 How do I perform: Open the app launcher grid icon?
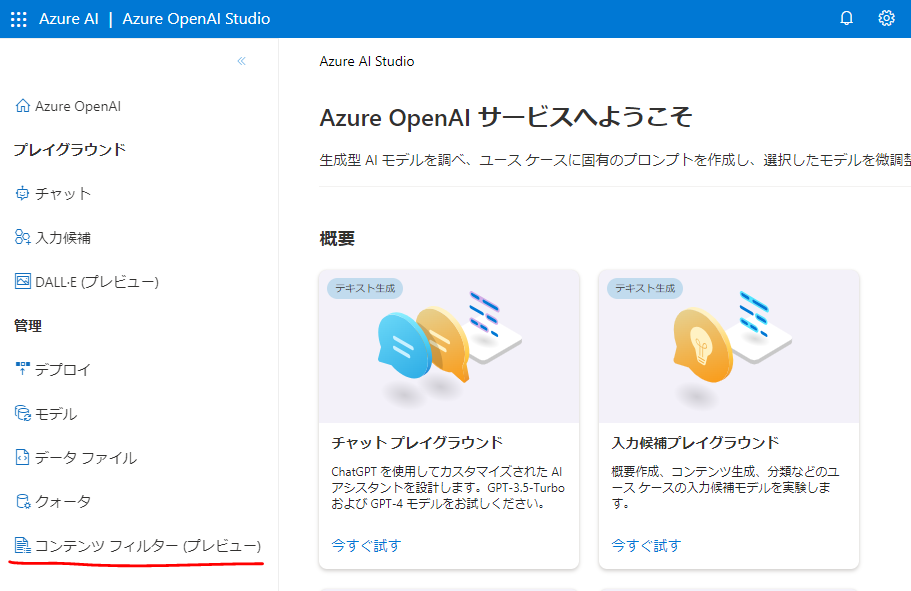(x=19, y=19)
